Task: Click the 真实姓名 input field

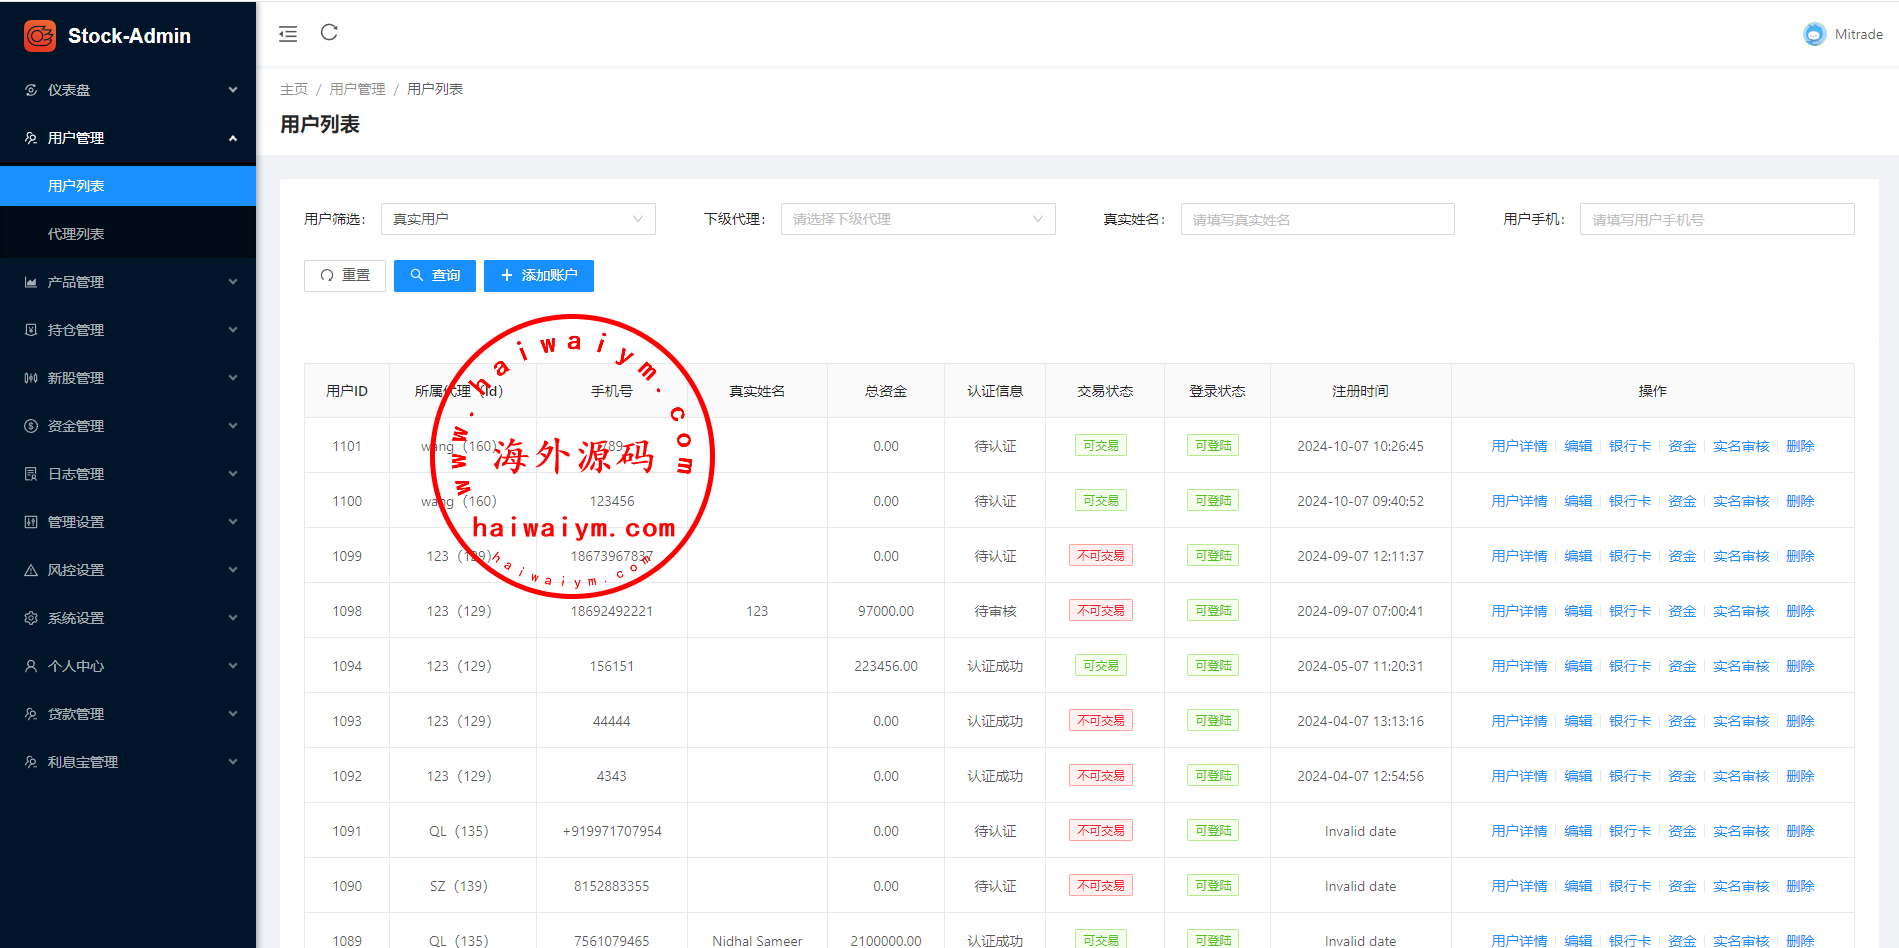Action: point(1316,219)
